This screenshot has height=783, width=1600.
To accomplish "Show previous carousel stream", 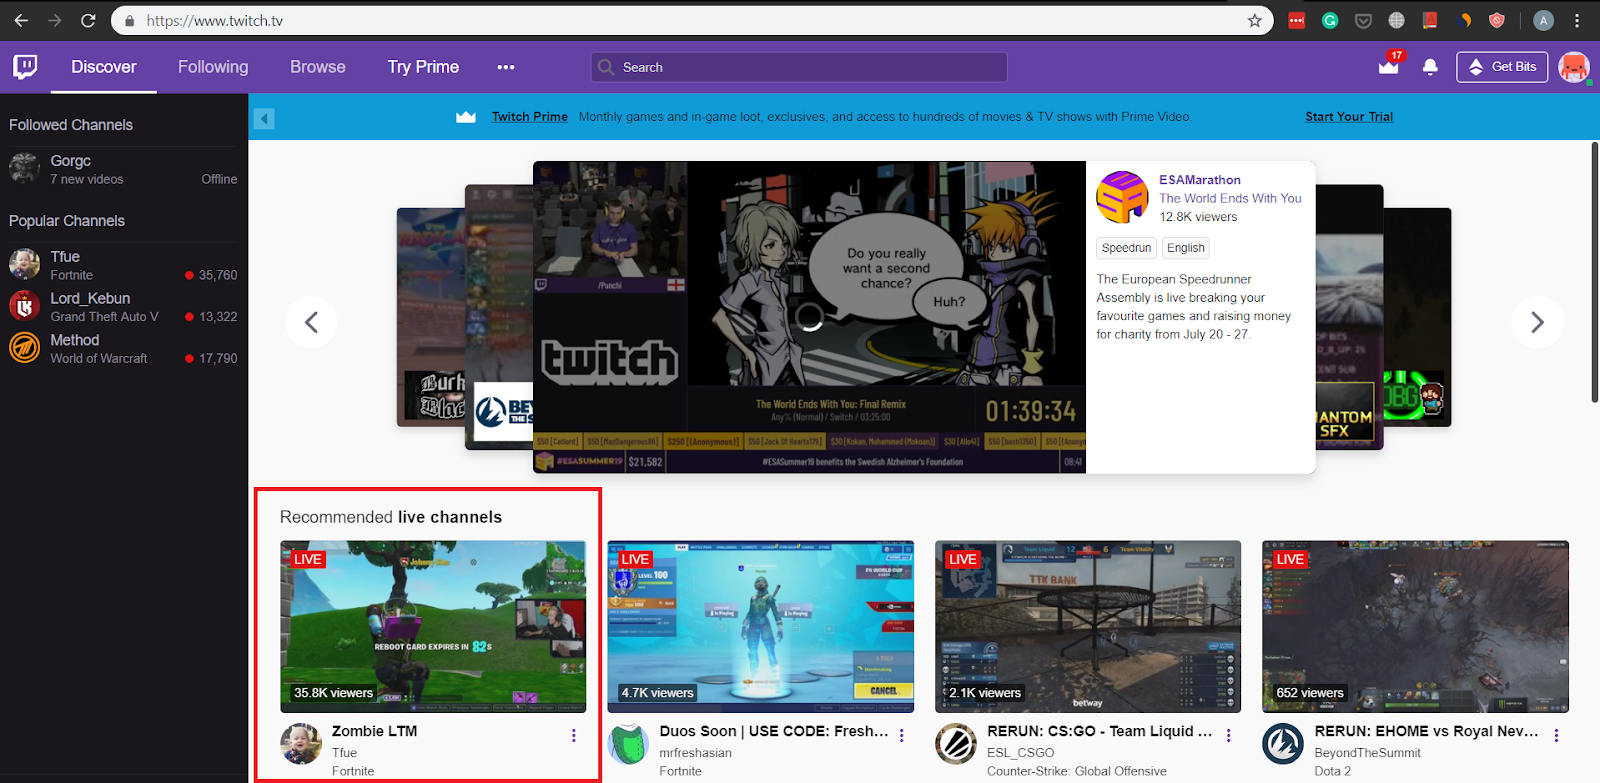I will 311,322.
